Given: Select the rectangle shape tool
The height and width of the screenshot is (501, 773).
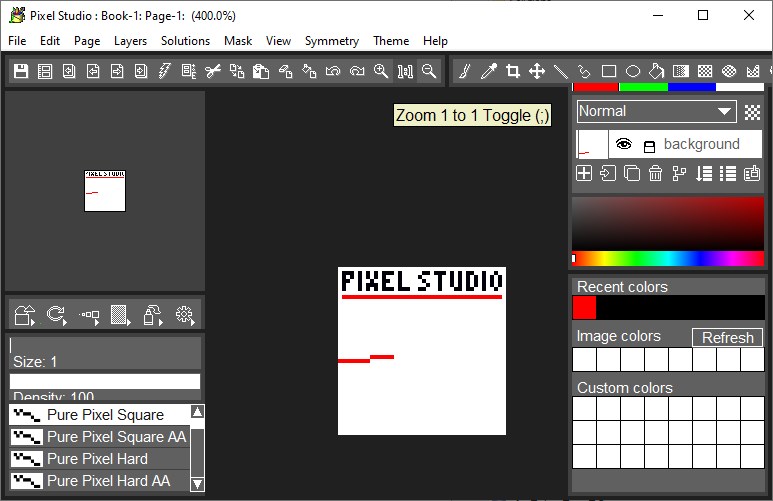Looking at the screenshot, I should (609, 72).
